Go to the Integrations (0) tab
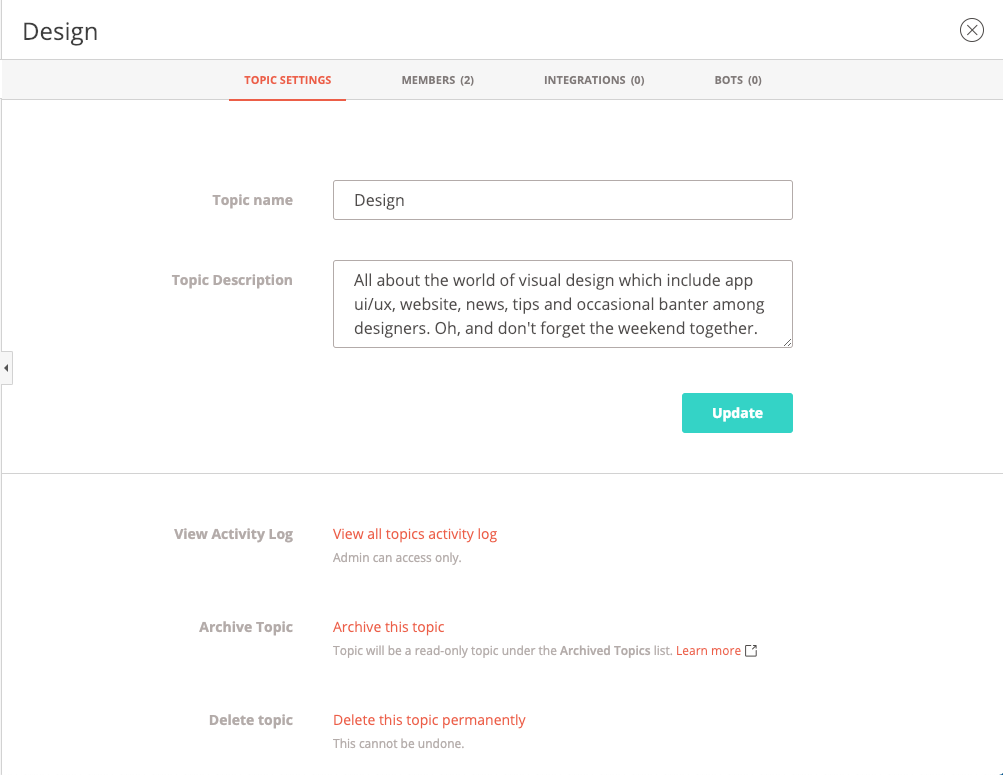 593,80
